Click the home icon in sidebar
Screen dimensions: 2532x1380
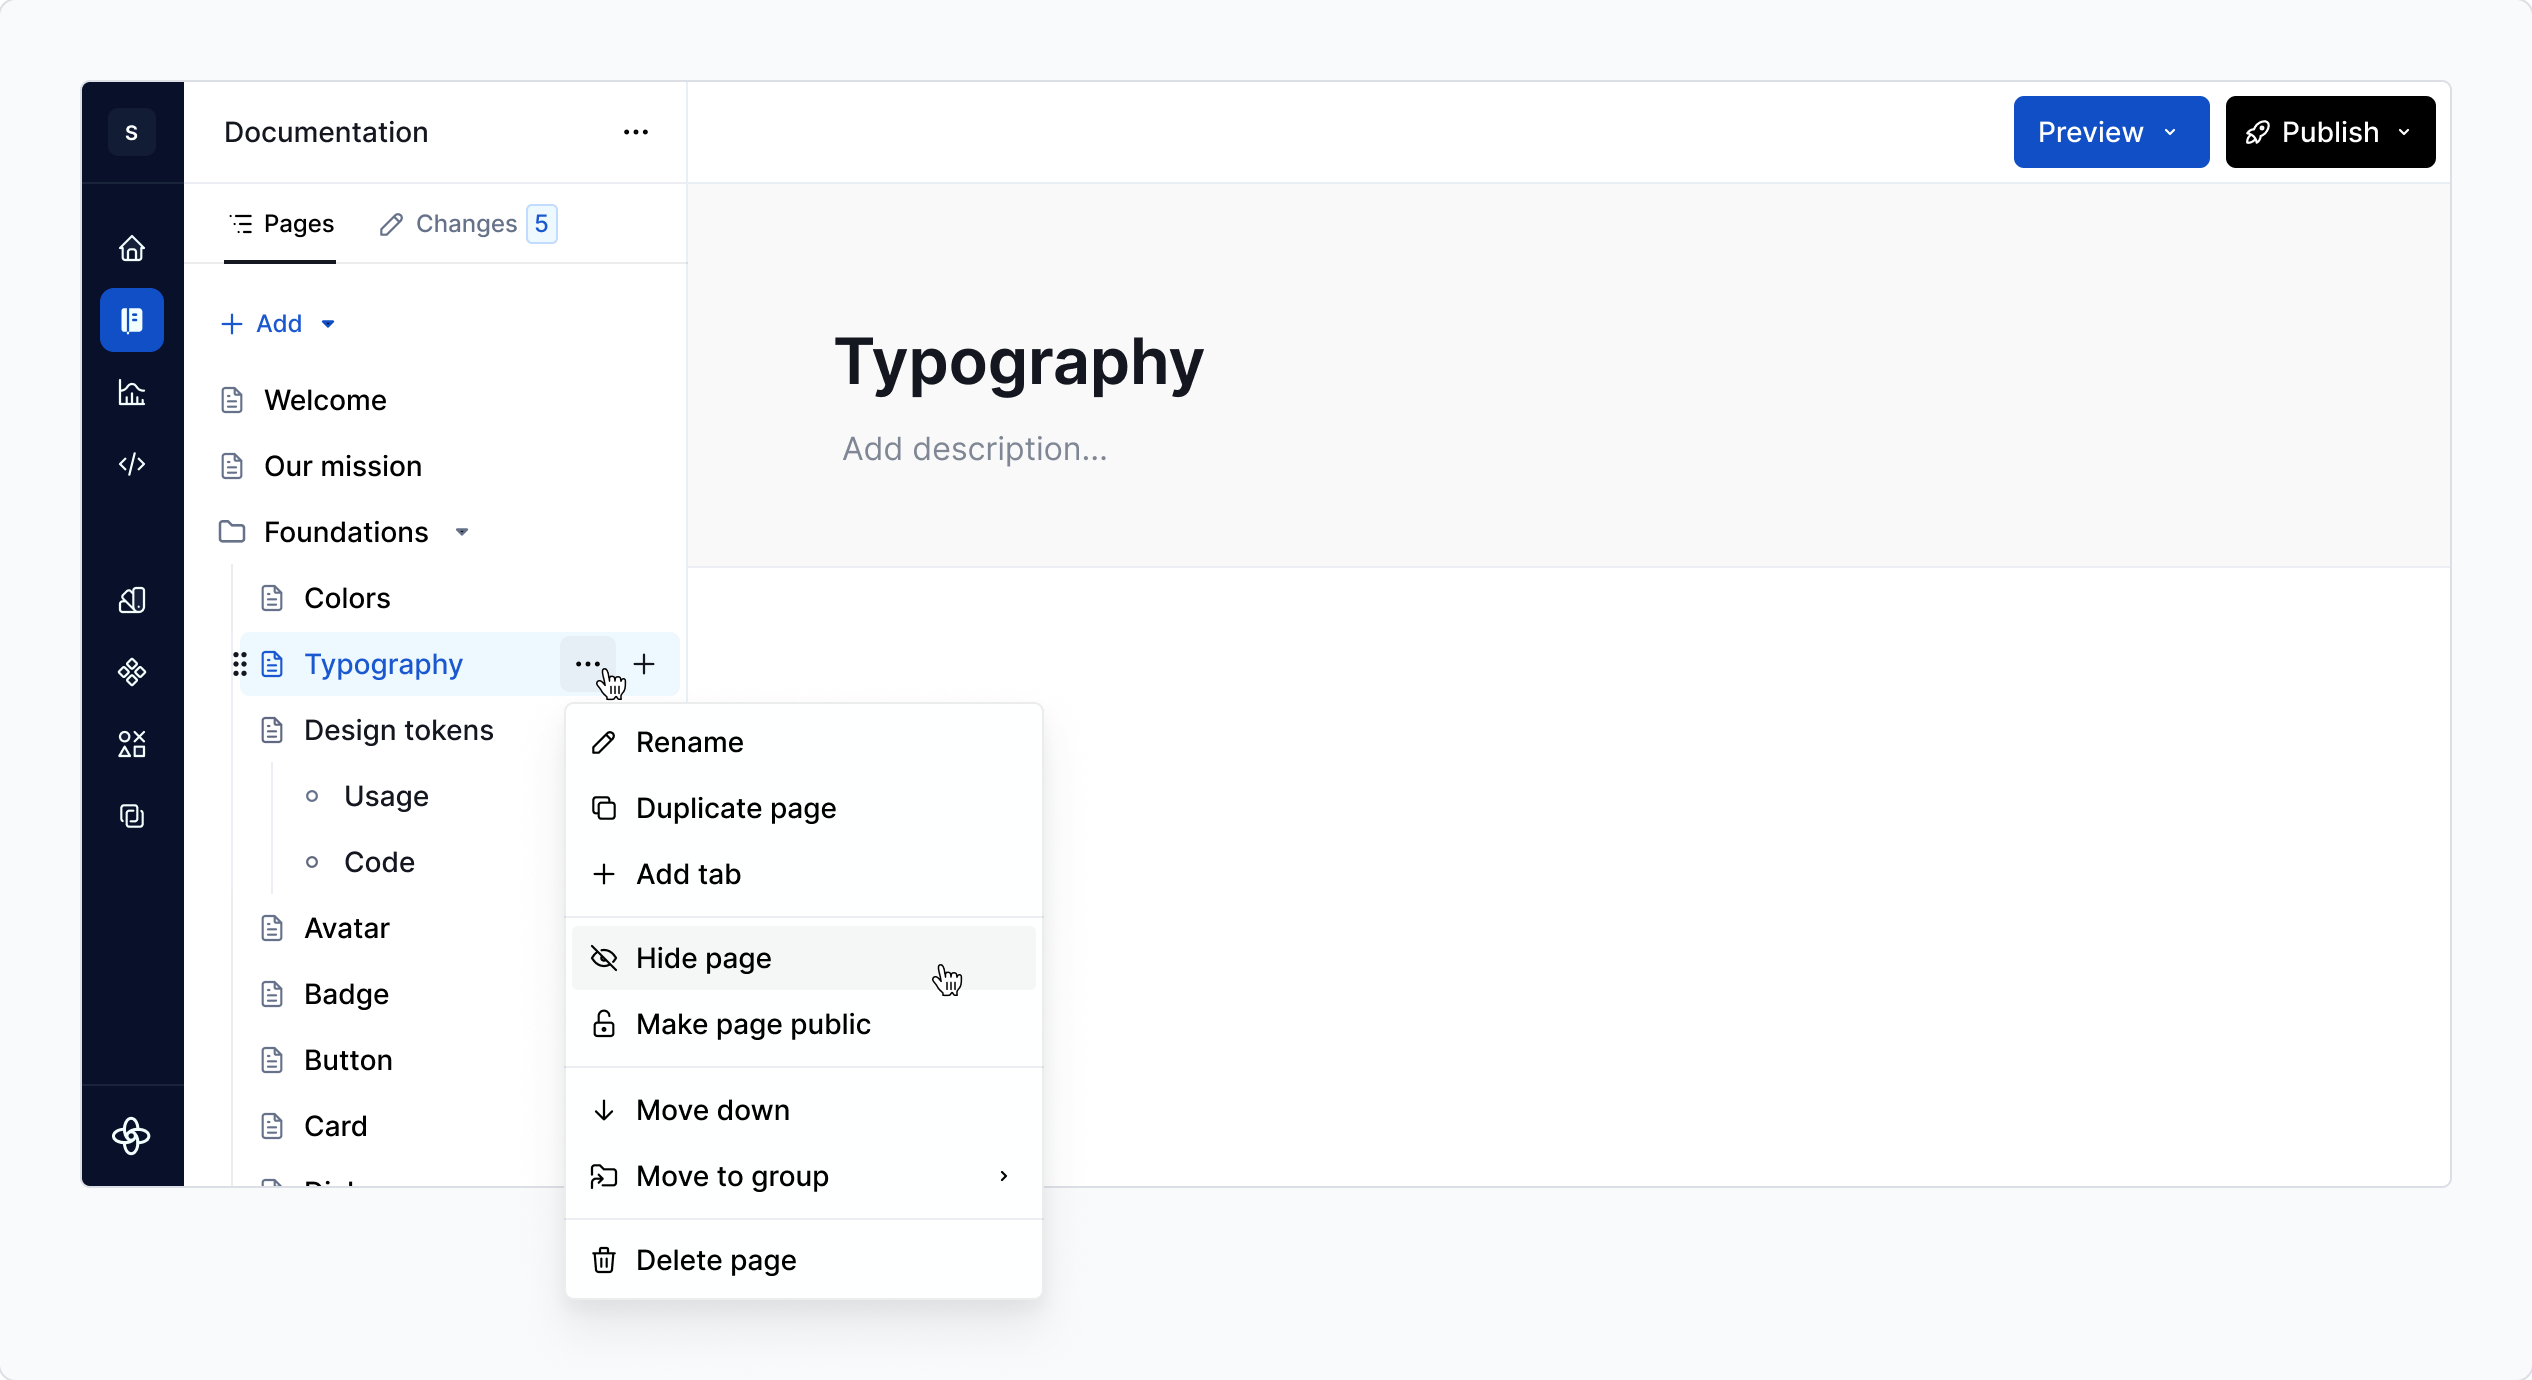[132, 248]
